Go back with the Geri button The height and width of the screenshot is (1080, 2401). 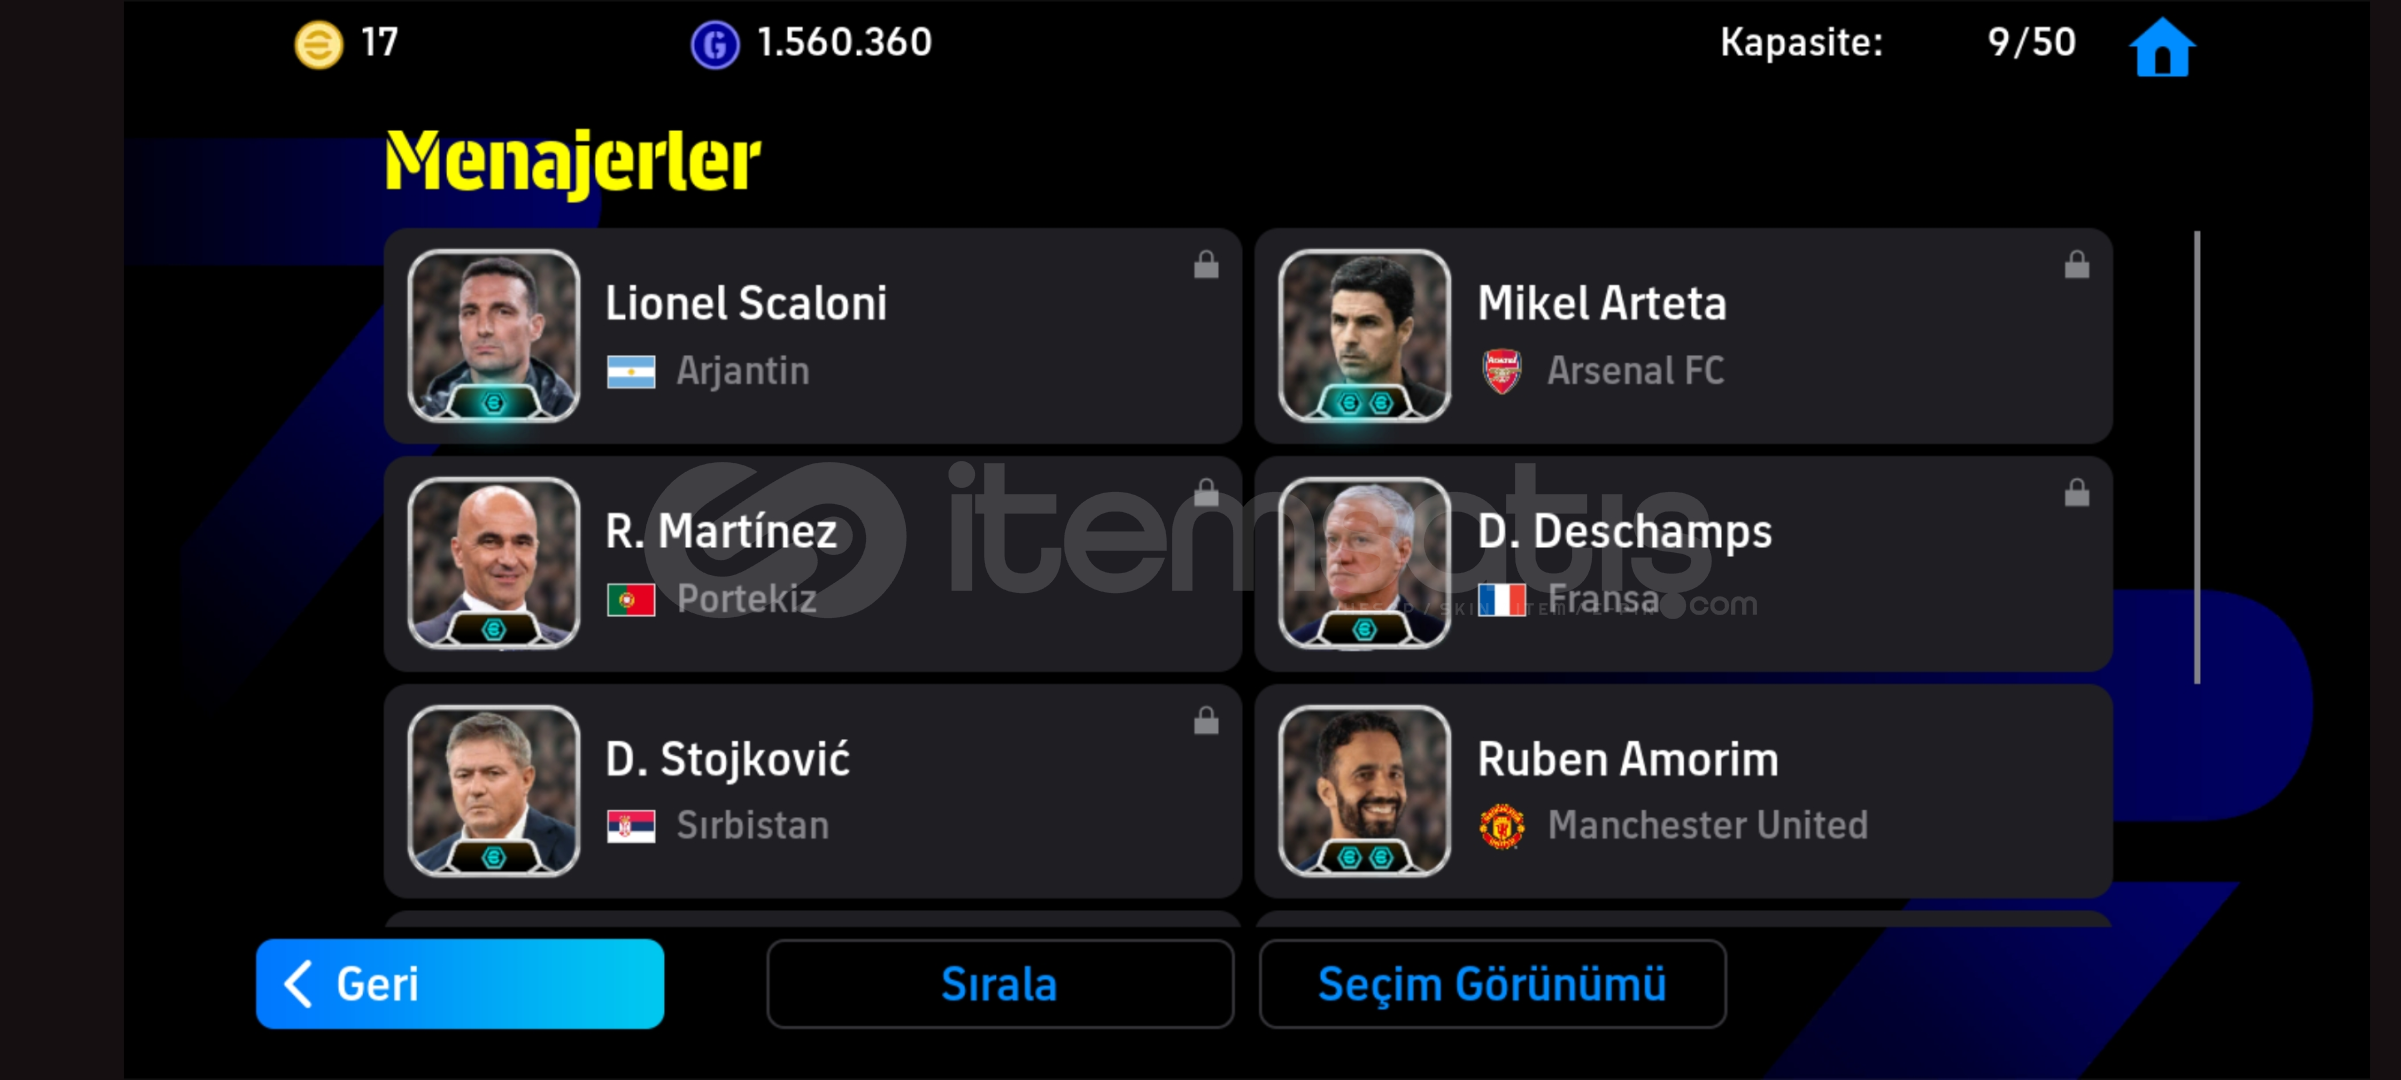460,984
